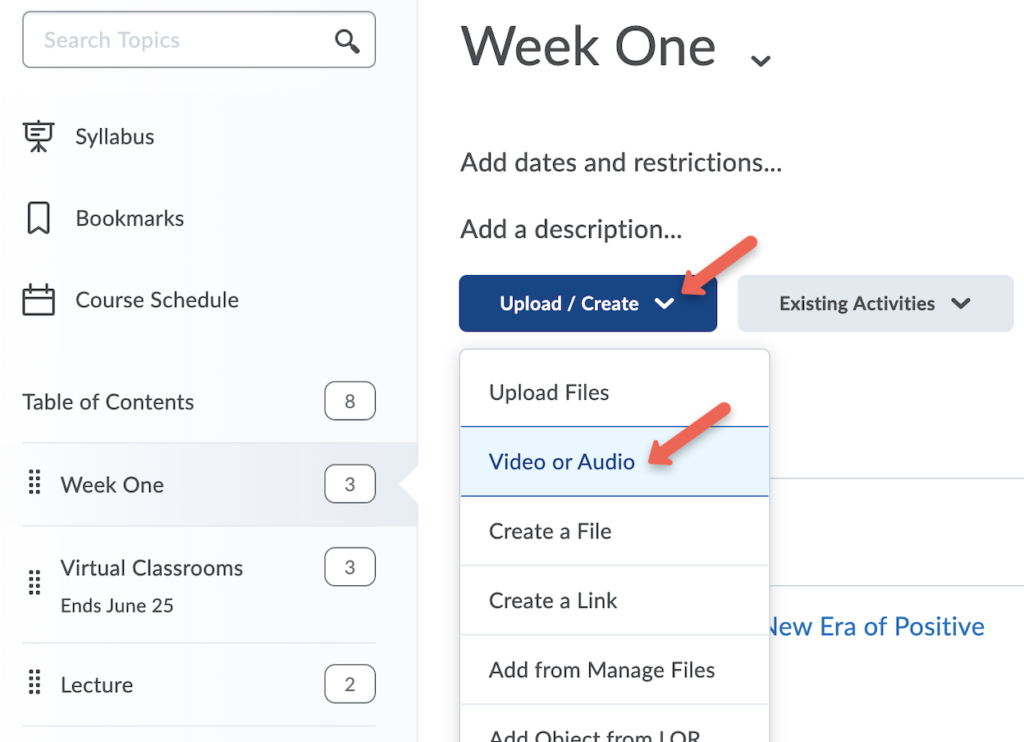Screen dimensions: 1024x742
Task: Click the Course Schedule calendar icon
Action: coord(37,299)
